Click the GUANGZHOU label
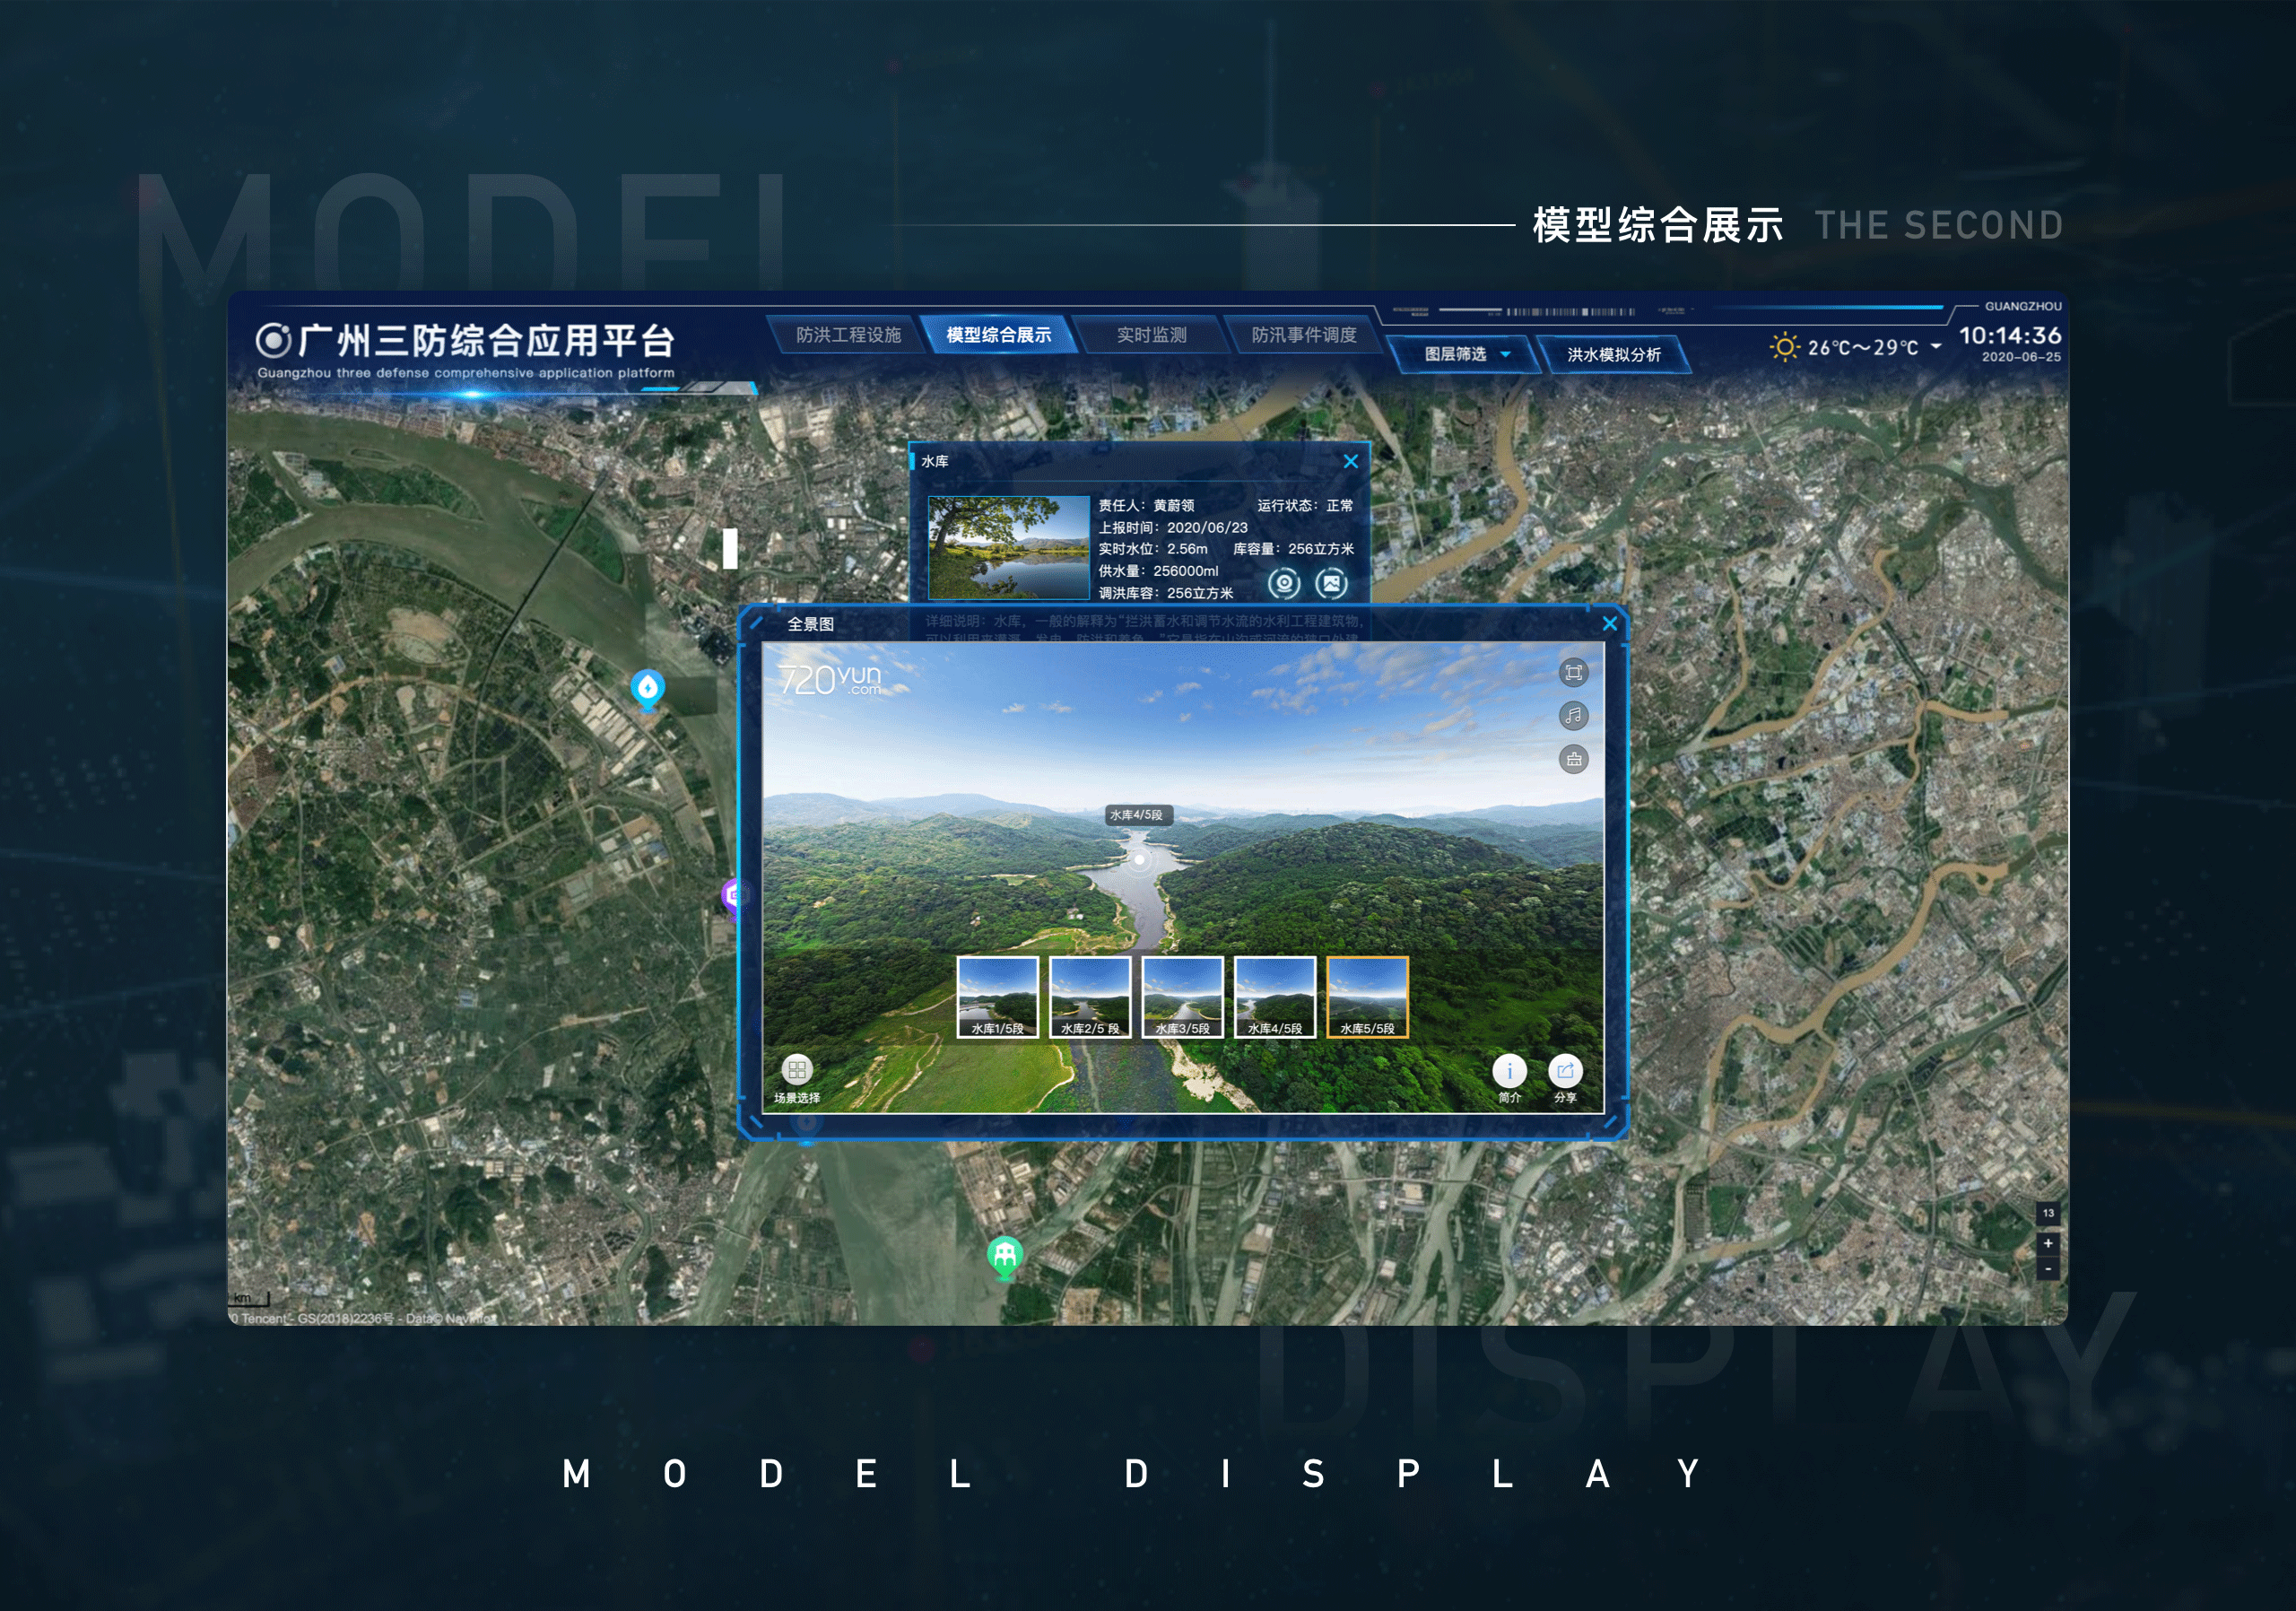 2023,306
